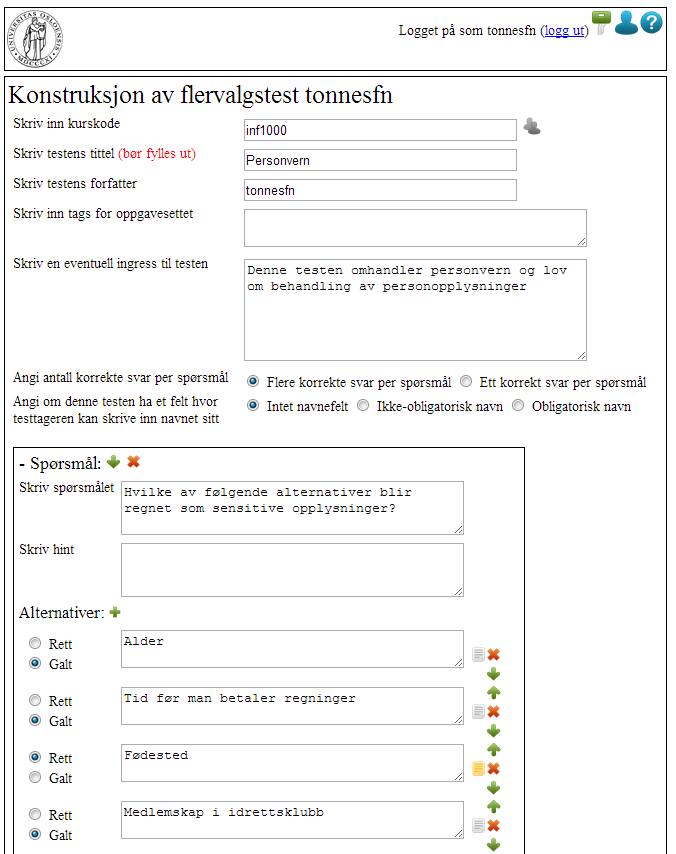Viewport: 676px width, 854px height.
Task: Delete the question using the red cross
Action: pos(135,461)
